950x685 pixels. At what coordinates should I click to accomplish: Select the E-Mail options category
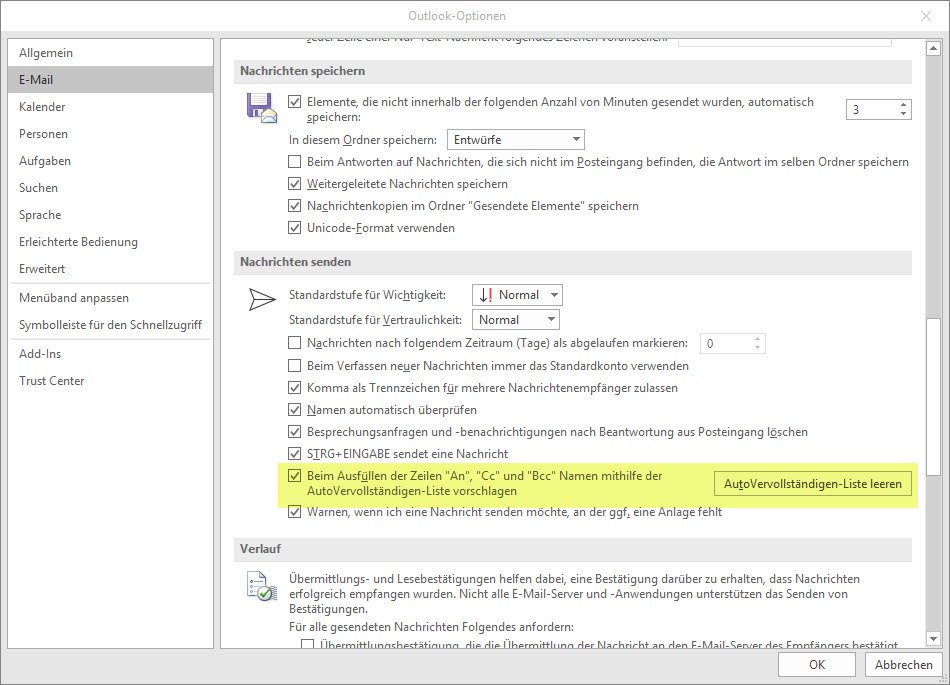point(111,79)
